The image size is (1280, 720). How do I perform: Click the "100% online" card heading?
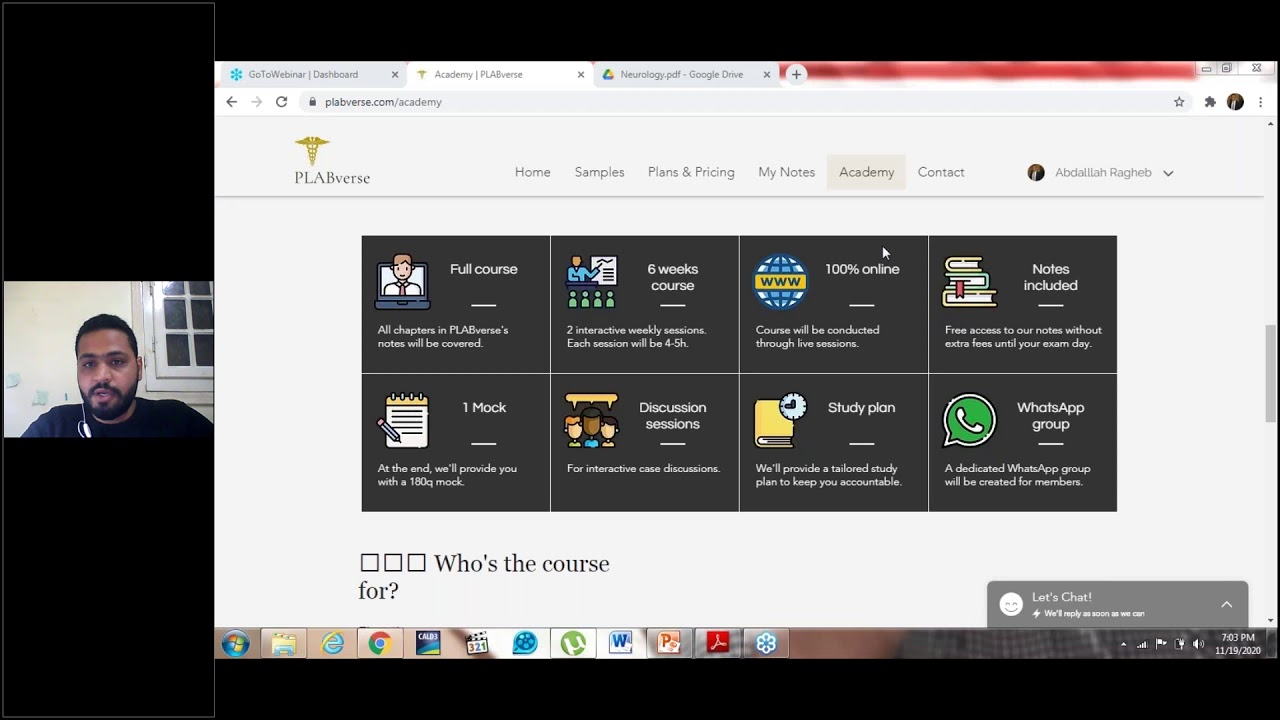(862, 269)
